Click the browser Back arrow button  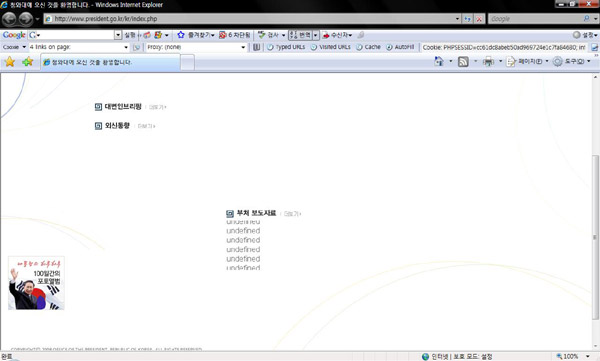(10, 19)
